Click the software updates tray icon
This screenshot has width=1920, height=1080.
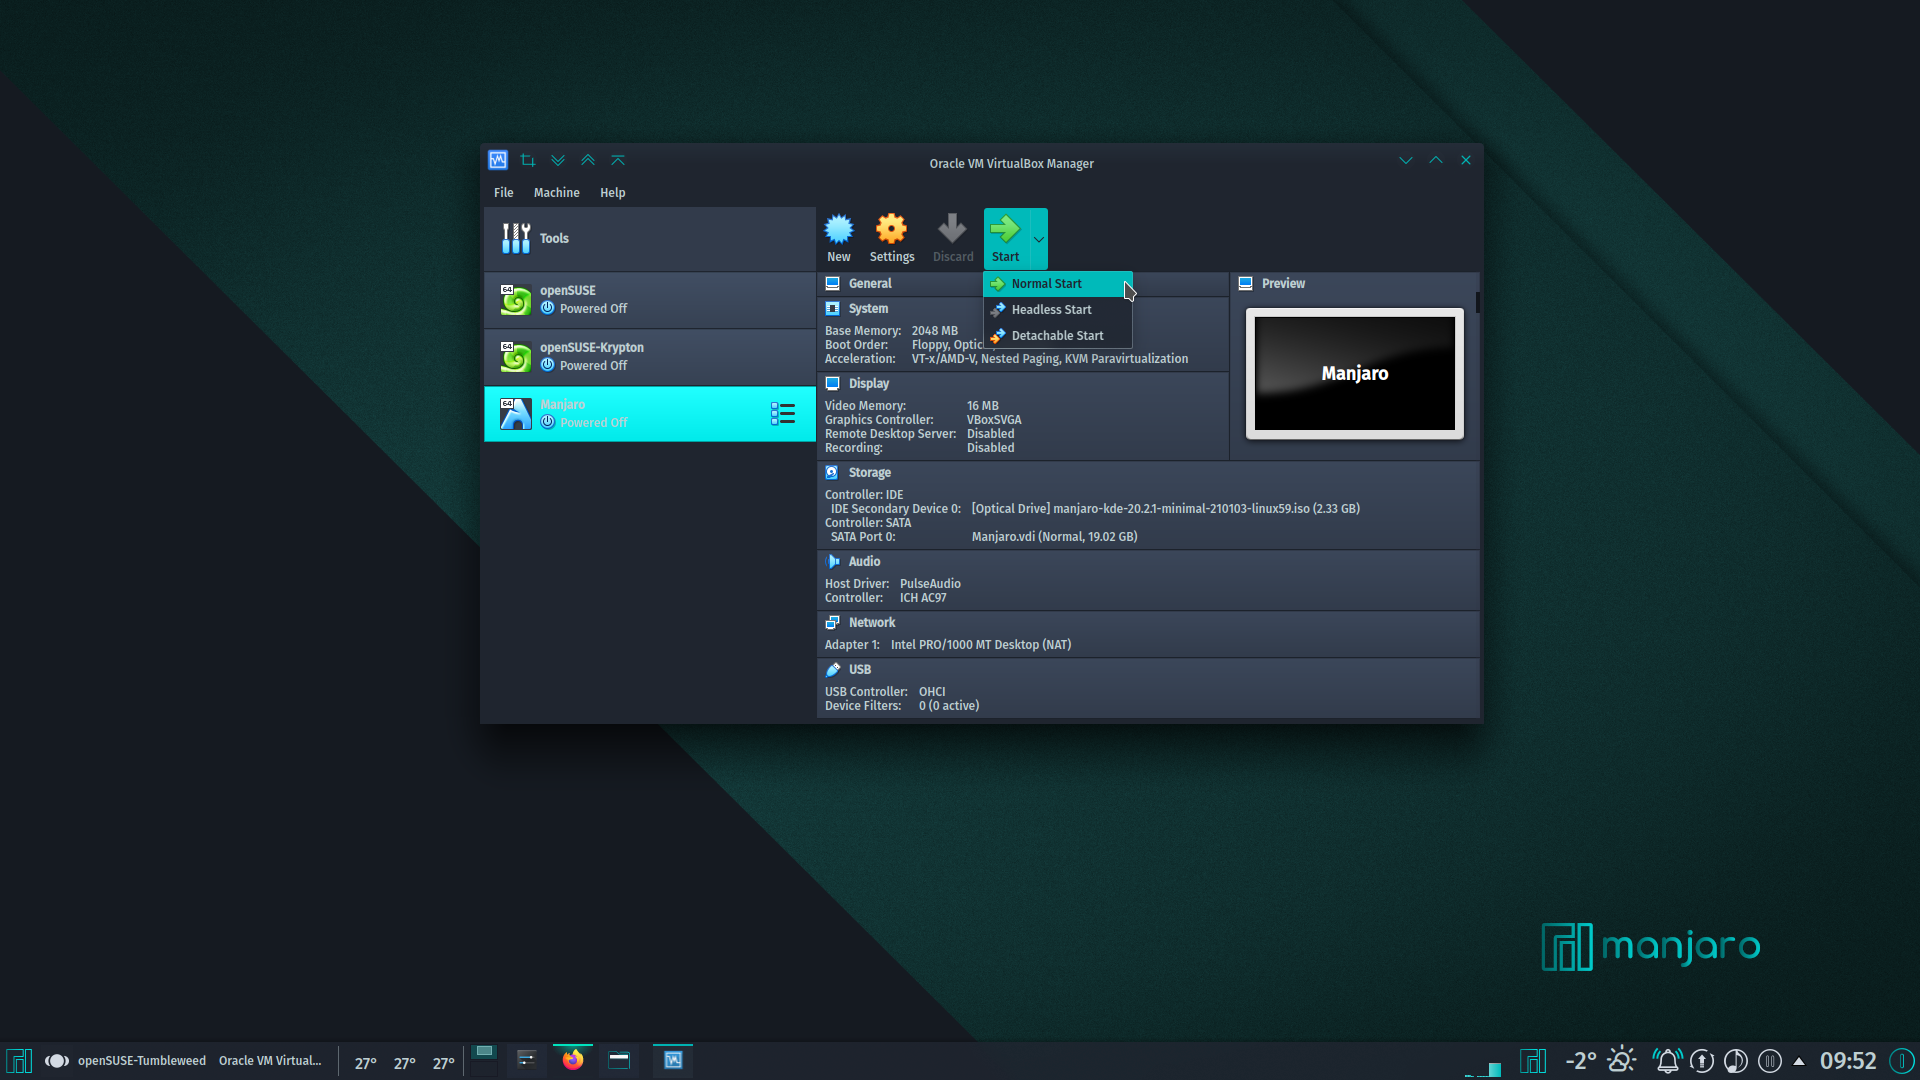[1702, 1061]
